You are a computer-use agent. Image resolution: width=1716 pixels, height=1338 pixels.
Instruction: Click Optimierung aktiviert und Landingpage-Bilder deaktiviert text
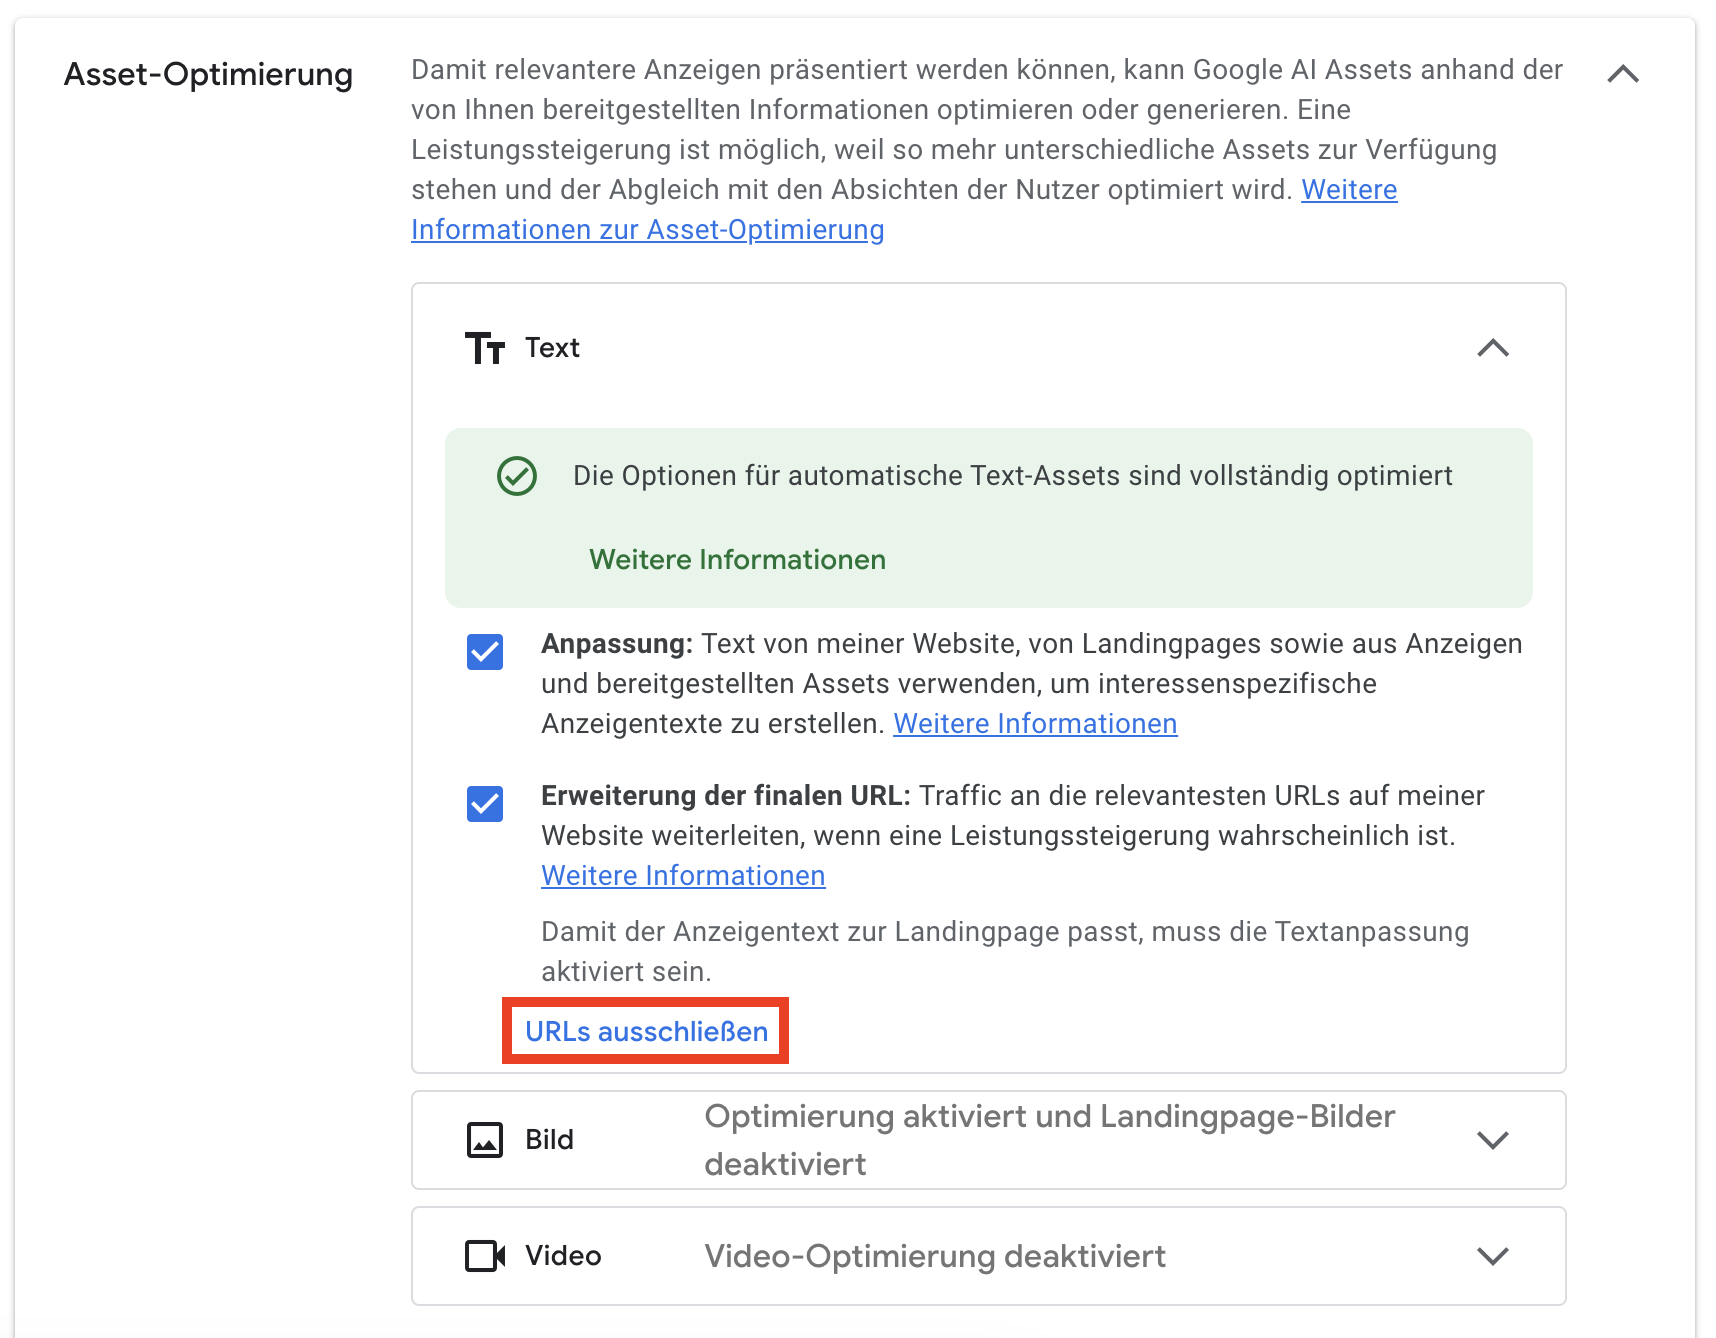(x=1049, y=1140)
